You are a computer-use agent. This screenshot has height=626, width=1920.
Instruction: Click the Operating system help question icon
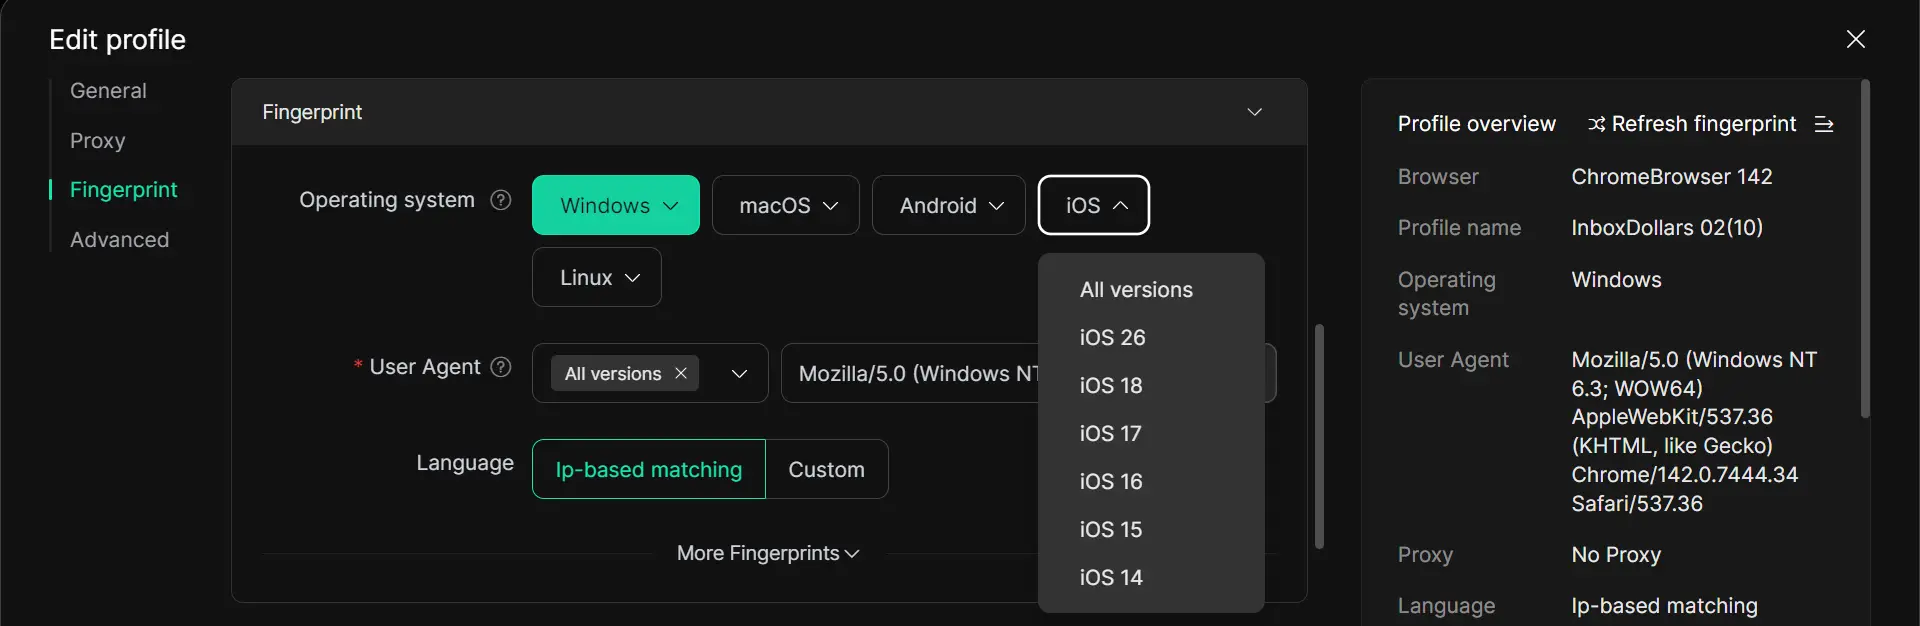[x=501, y=200]
